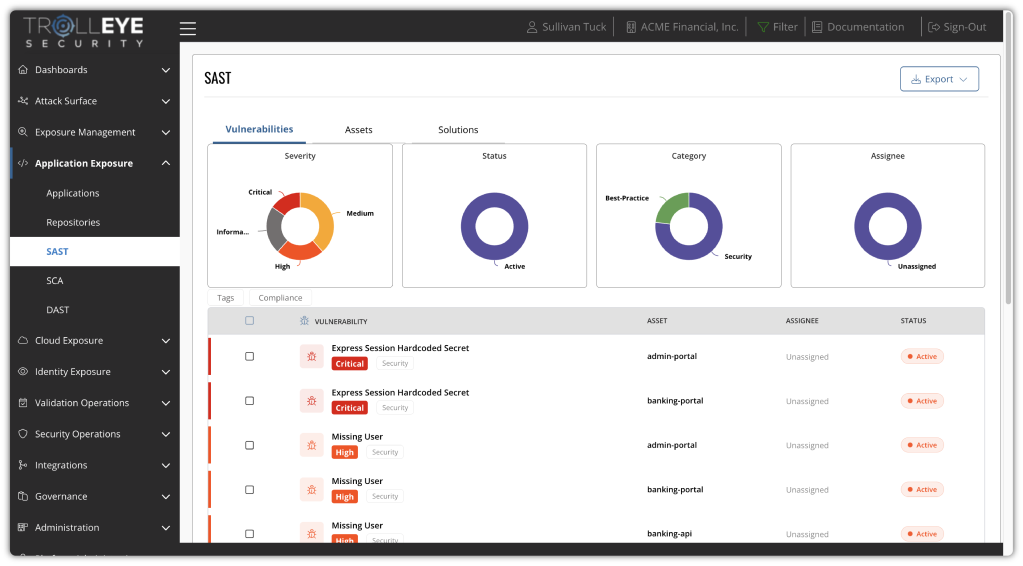The width and height of the screenshot is (1023, 566).
Task: Click the yellow Medium segment in Severity chart
Action: pos(324,220)
